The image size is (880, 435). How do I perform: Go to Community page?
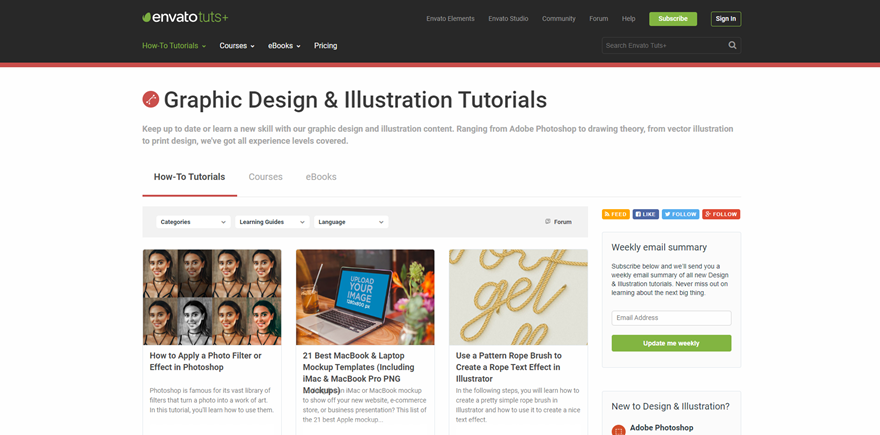point(558,19)
